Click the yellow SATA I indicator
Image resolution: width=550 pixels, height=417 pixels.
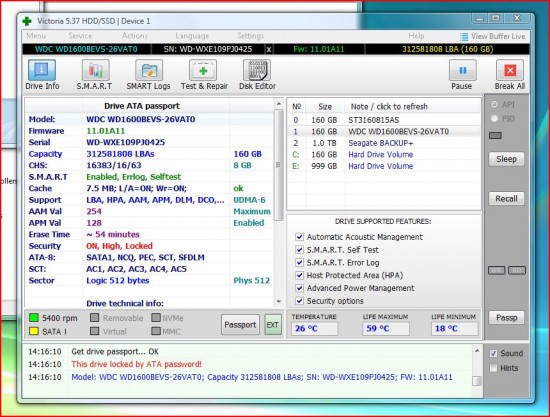coord(34,331)
